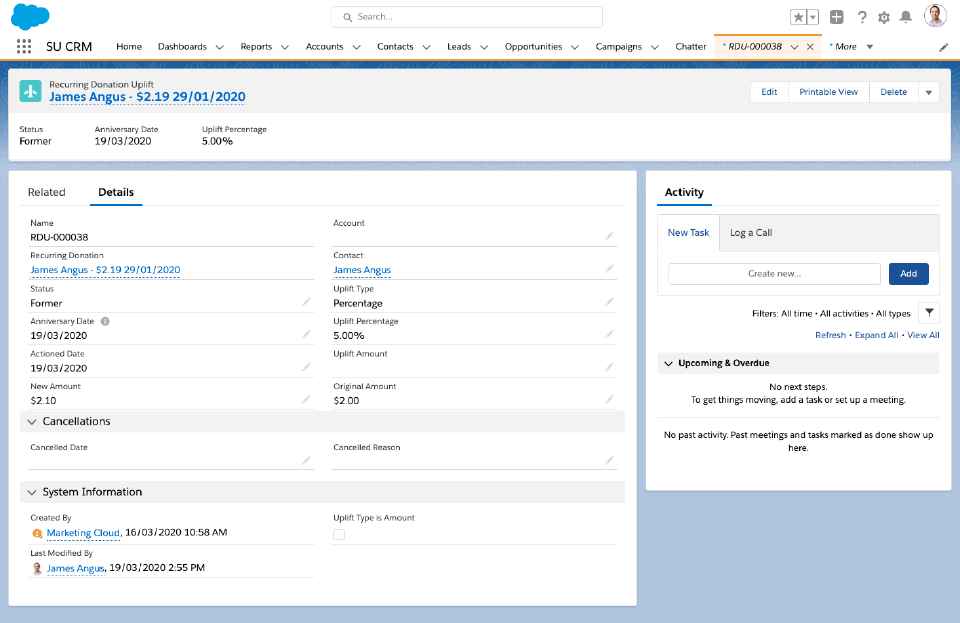Collapse the Upcoming & Overdue section
Image resolution: width=960 pixels, height=623 pixels.
pyautogui.click(x=668, y=363)
